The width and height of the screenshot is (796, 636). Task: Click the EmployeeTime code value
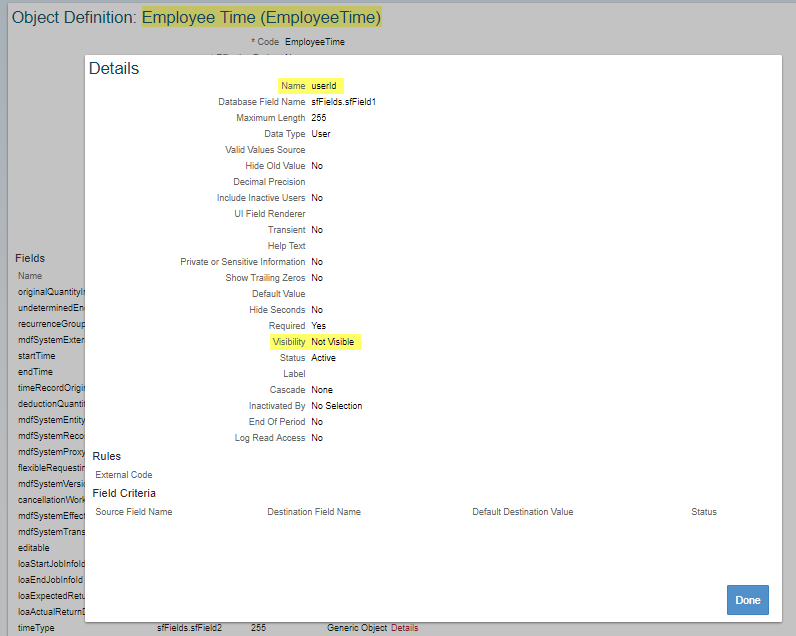(x=315, y=42)
